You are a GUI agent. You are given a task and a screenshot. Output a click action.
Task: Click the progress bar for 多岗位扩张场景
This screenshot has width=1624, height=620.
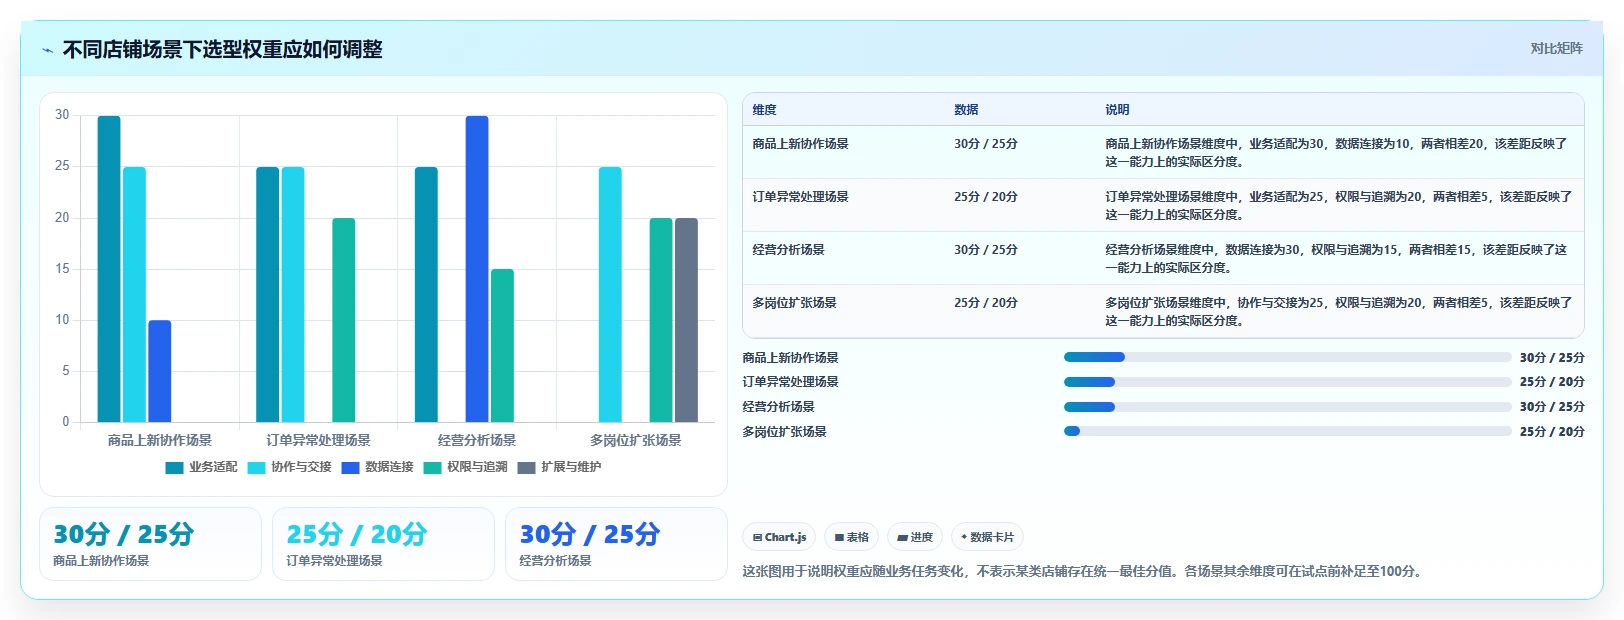point(1287,431)
